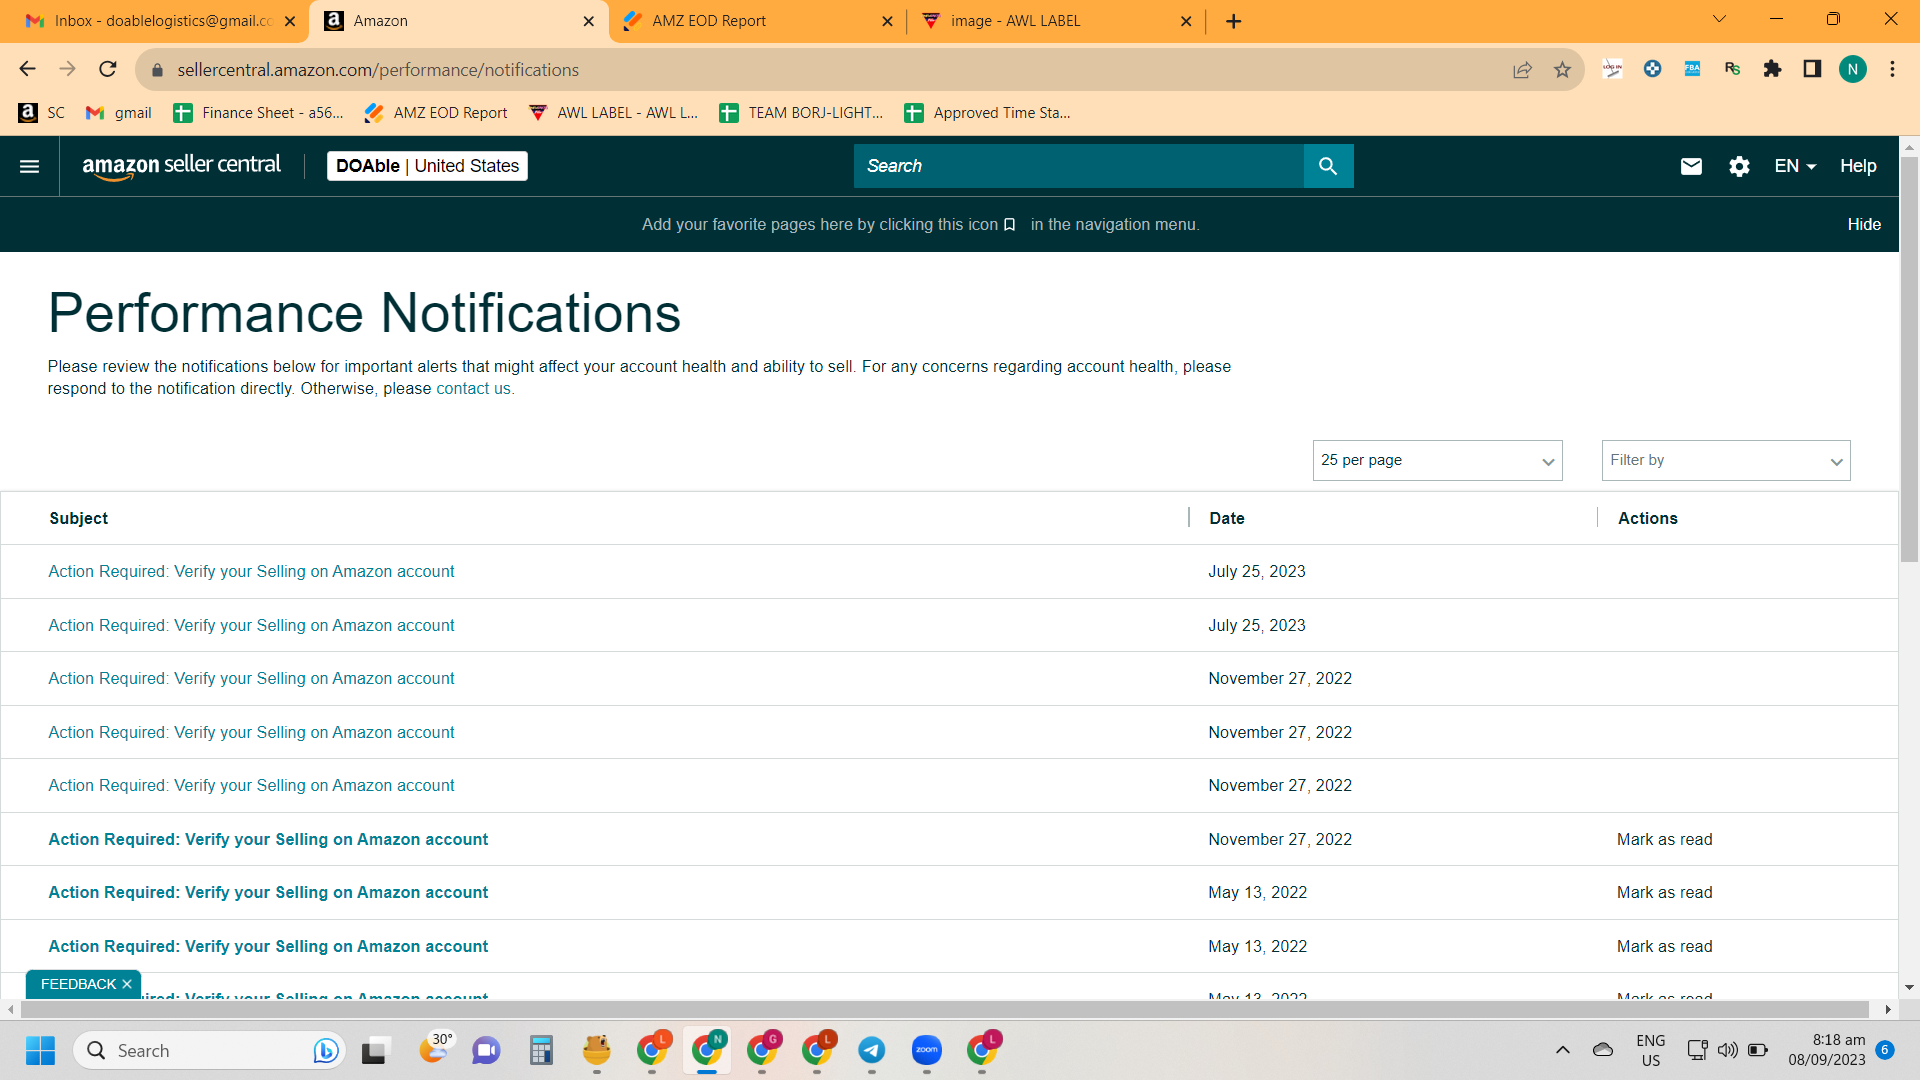Open Task View on the taskbar

point(374,1050)
